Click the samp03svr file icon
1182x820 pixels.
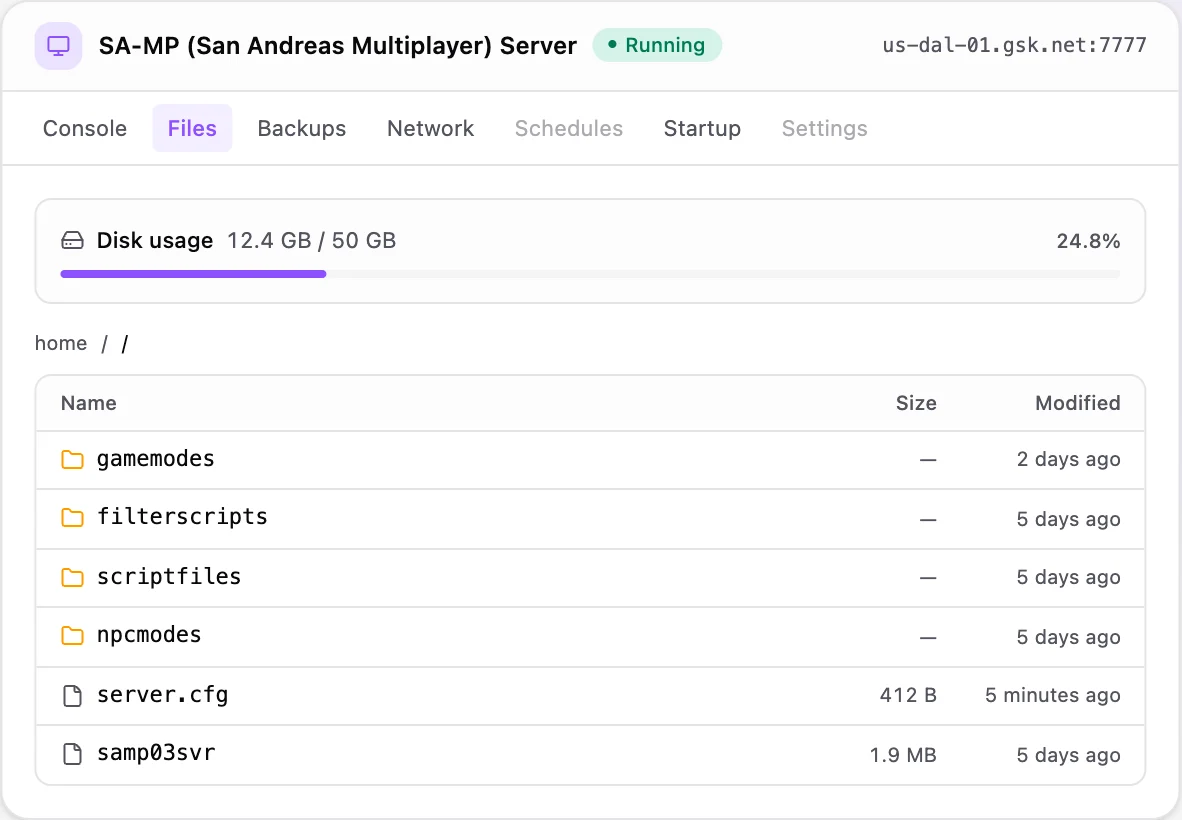pyautogui.click(x=72, y=754)
